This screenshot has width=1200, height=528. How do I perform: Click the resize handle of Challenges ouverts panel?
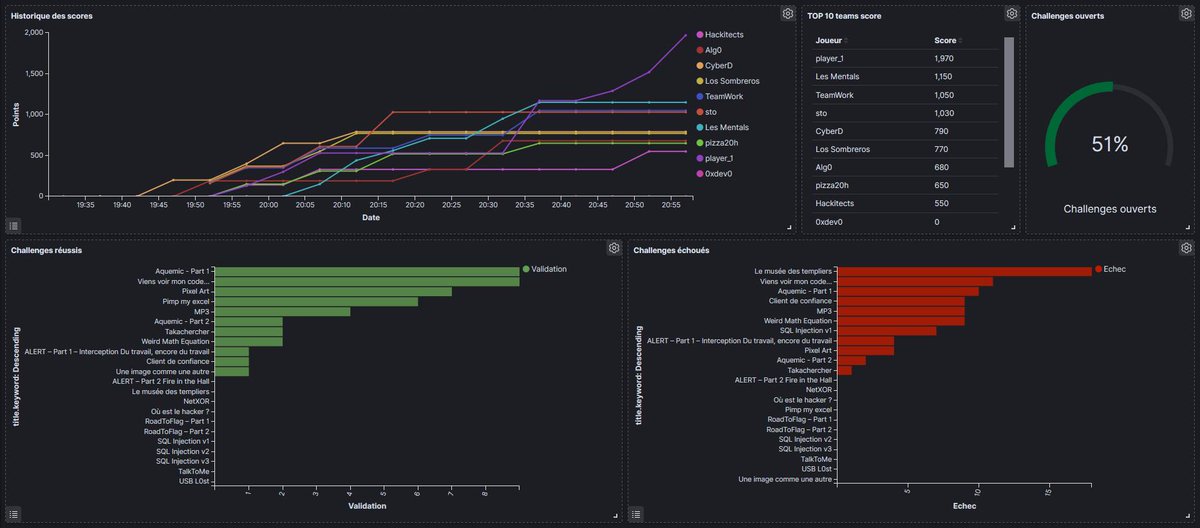[1188, 229]
